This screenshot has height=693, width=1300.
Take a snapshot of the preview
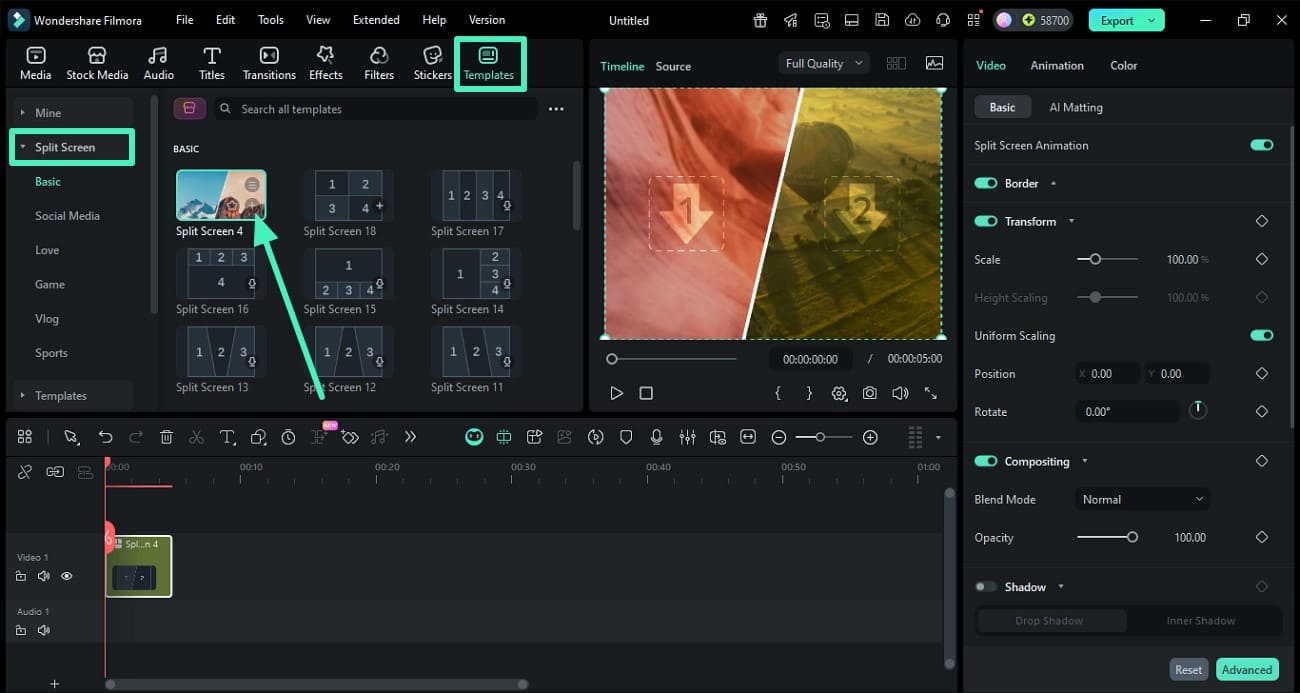(869, 394)
